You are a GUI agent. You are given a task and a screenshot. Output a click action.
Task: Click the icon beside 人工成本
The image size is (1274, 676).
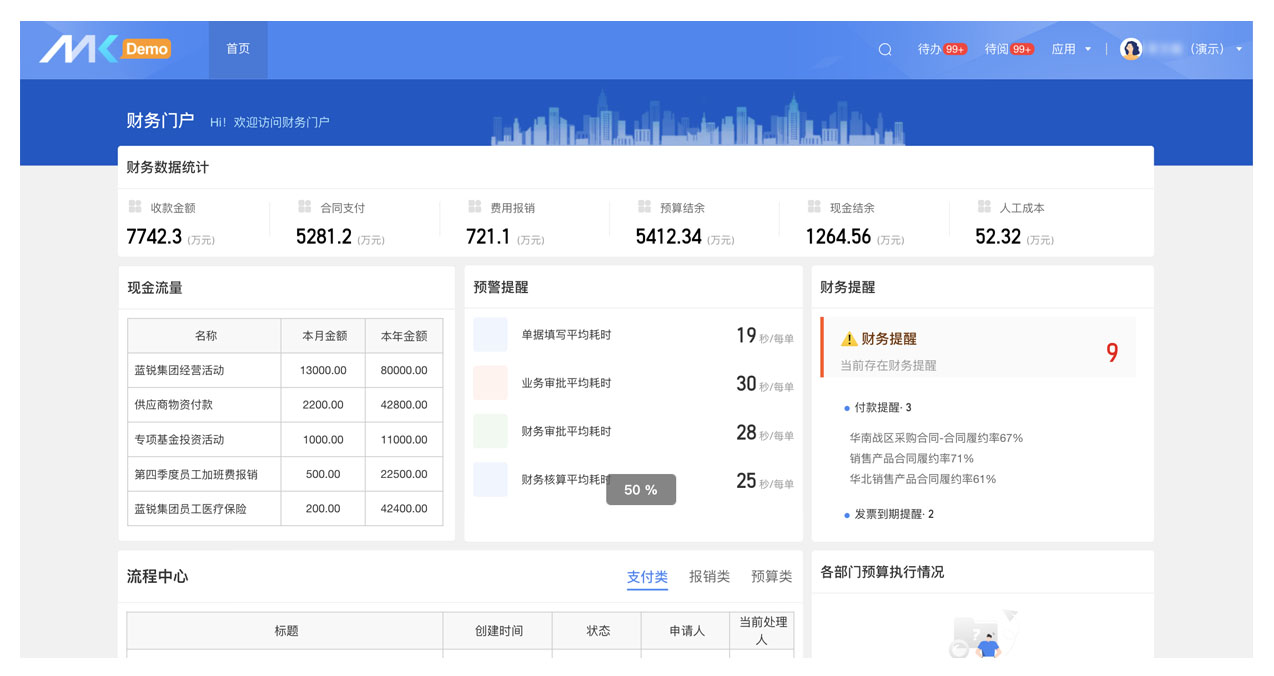click(x=984, y=207)
